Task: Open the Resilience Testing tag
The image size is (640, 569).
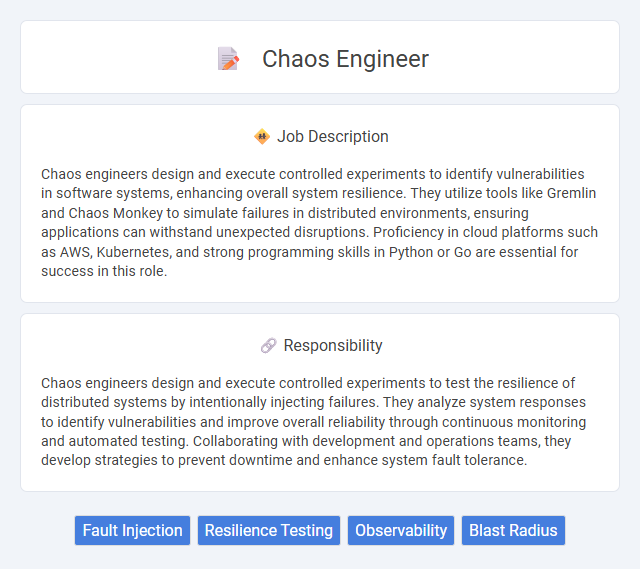Action: (269, 530)
